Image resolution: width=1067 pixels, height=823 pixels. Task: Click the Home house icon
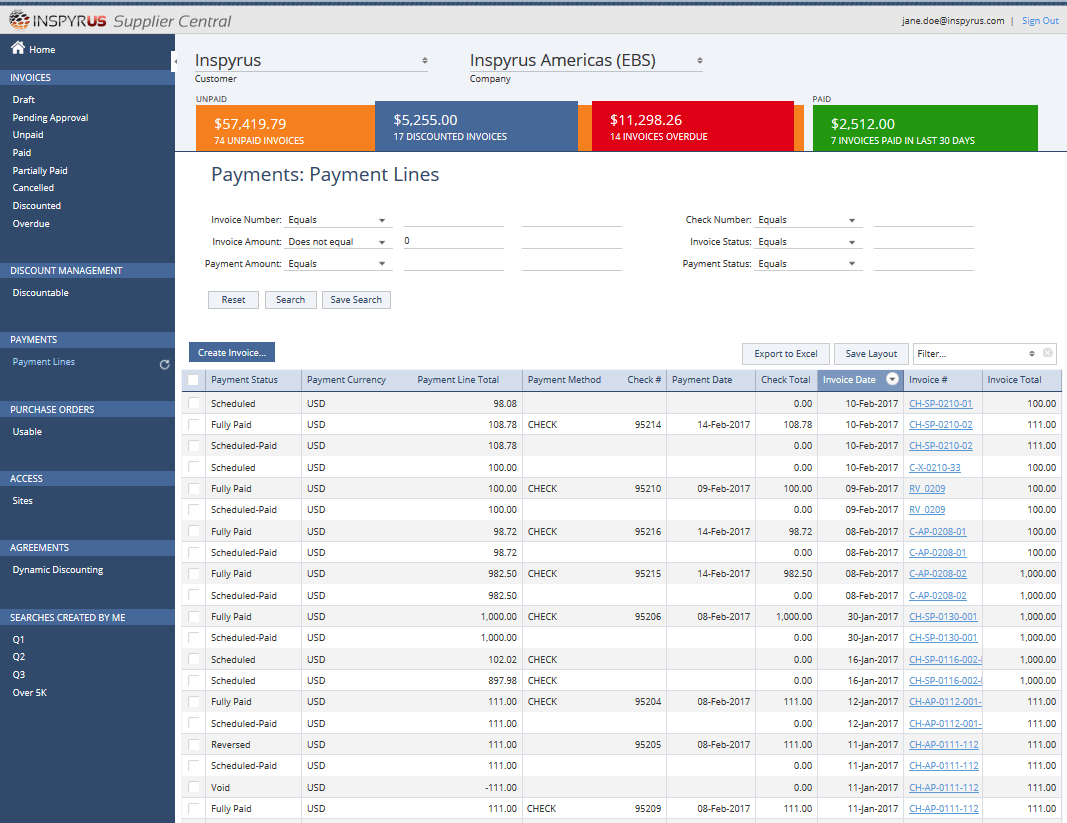18,48
